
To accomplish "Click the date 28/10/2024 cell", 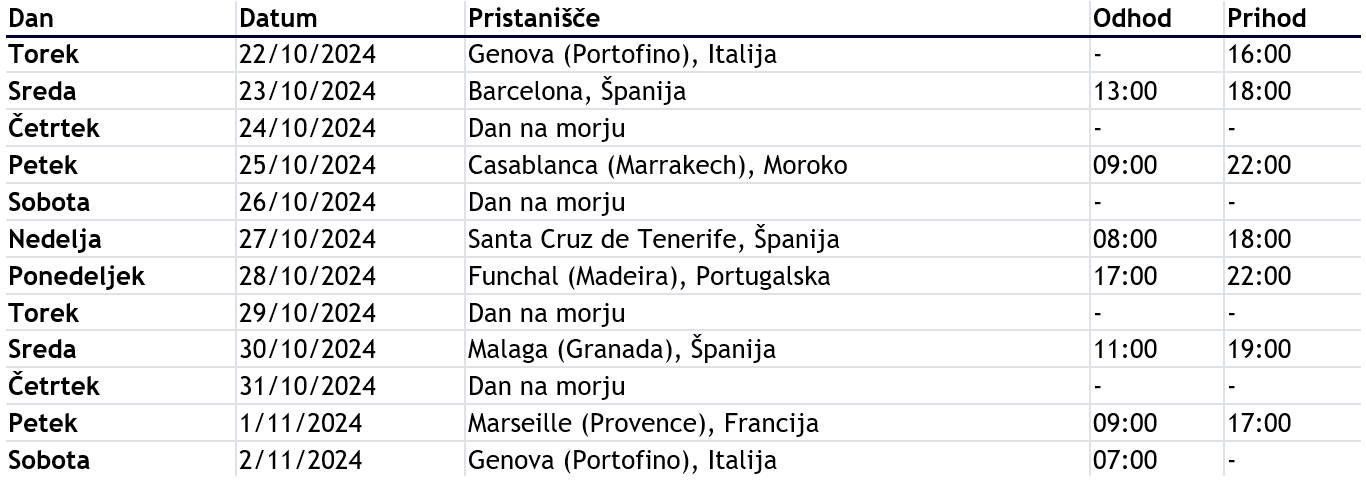I will (x=308, y=276).
